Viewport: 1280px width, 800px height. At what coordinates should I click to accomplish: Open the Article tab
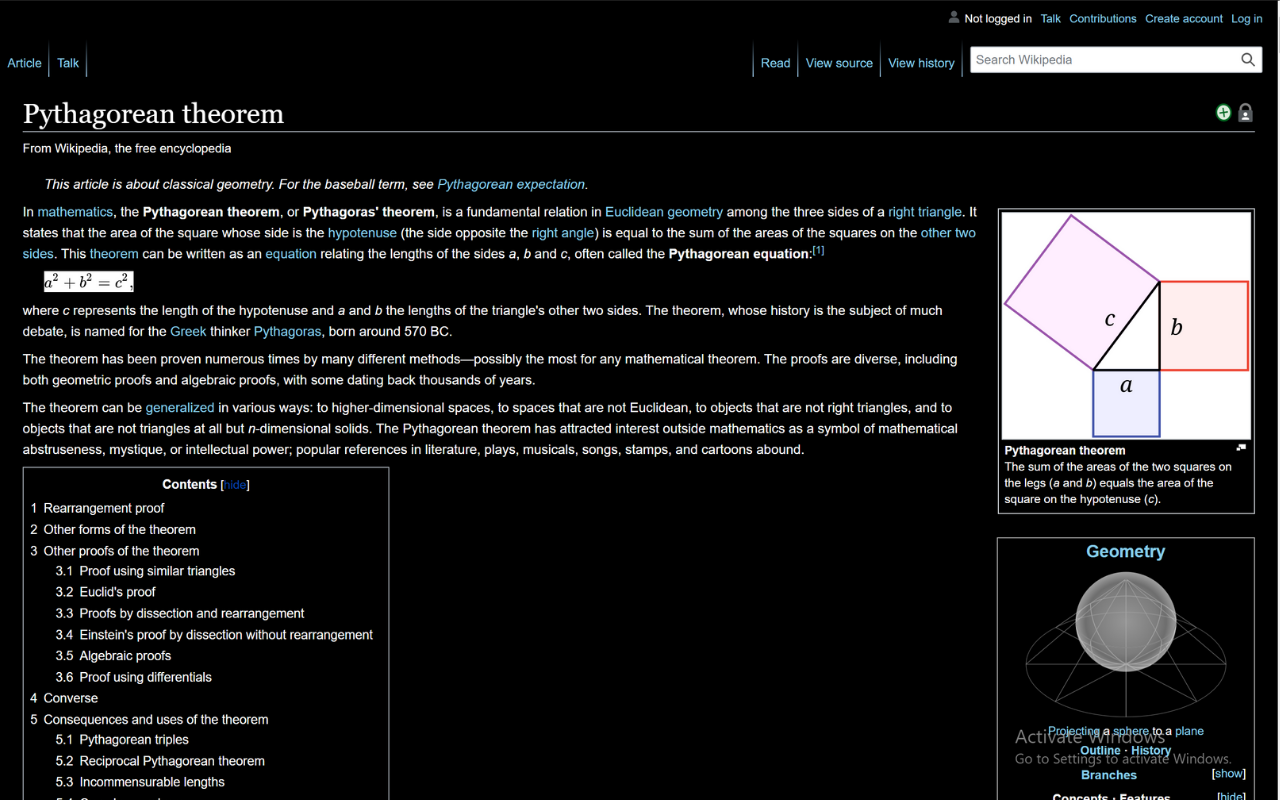pos(24,63)
